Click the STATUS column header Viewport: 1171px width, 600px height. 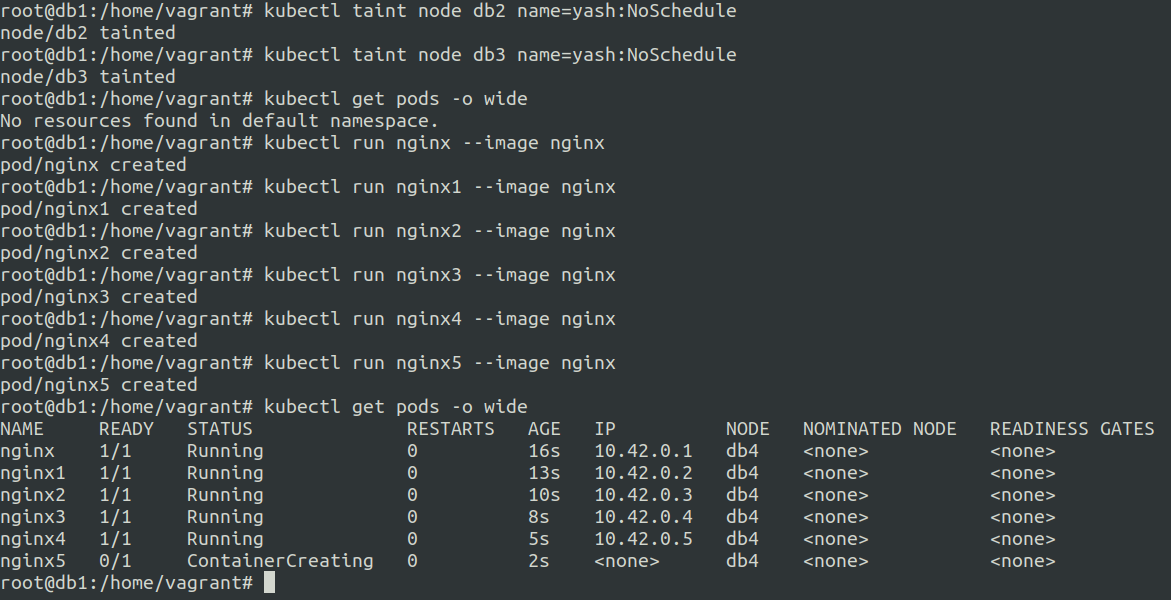[x=220, y=429]
